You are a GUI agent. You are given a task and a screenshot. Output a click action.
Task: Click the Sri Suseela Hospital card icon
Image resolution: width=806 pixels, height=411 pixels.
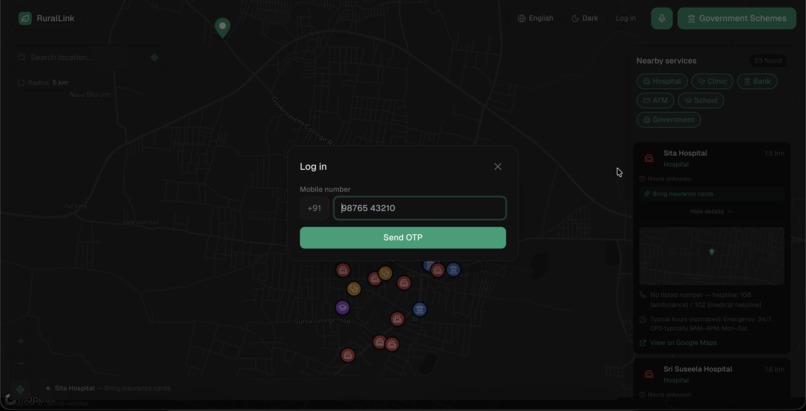pyautogui.click(x=649, y=374)
